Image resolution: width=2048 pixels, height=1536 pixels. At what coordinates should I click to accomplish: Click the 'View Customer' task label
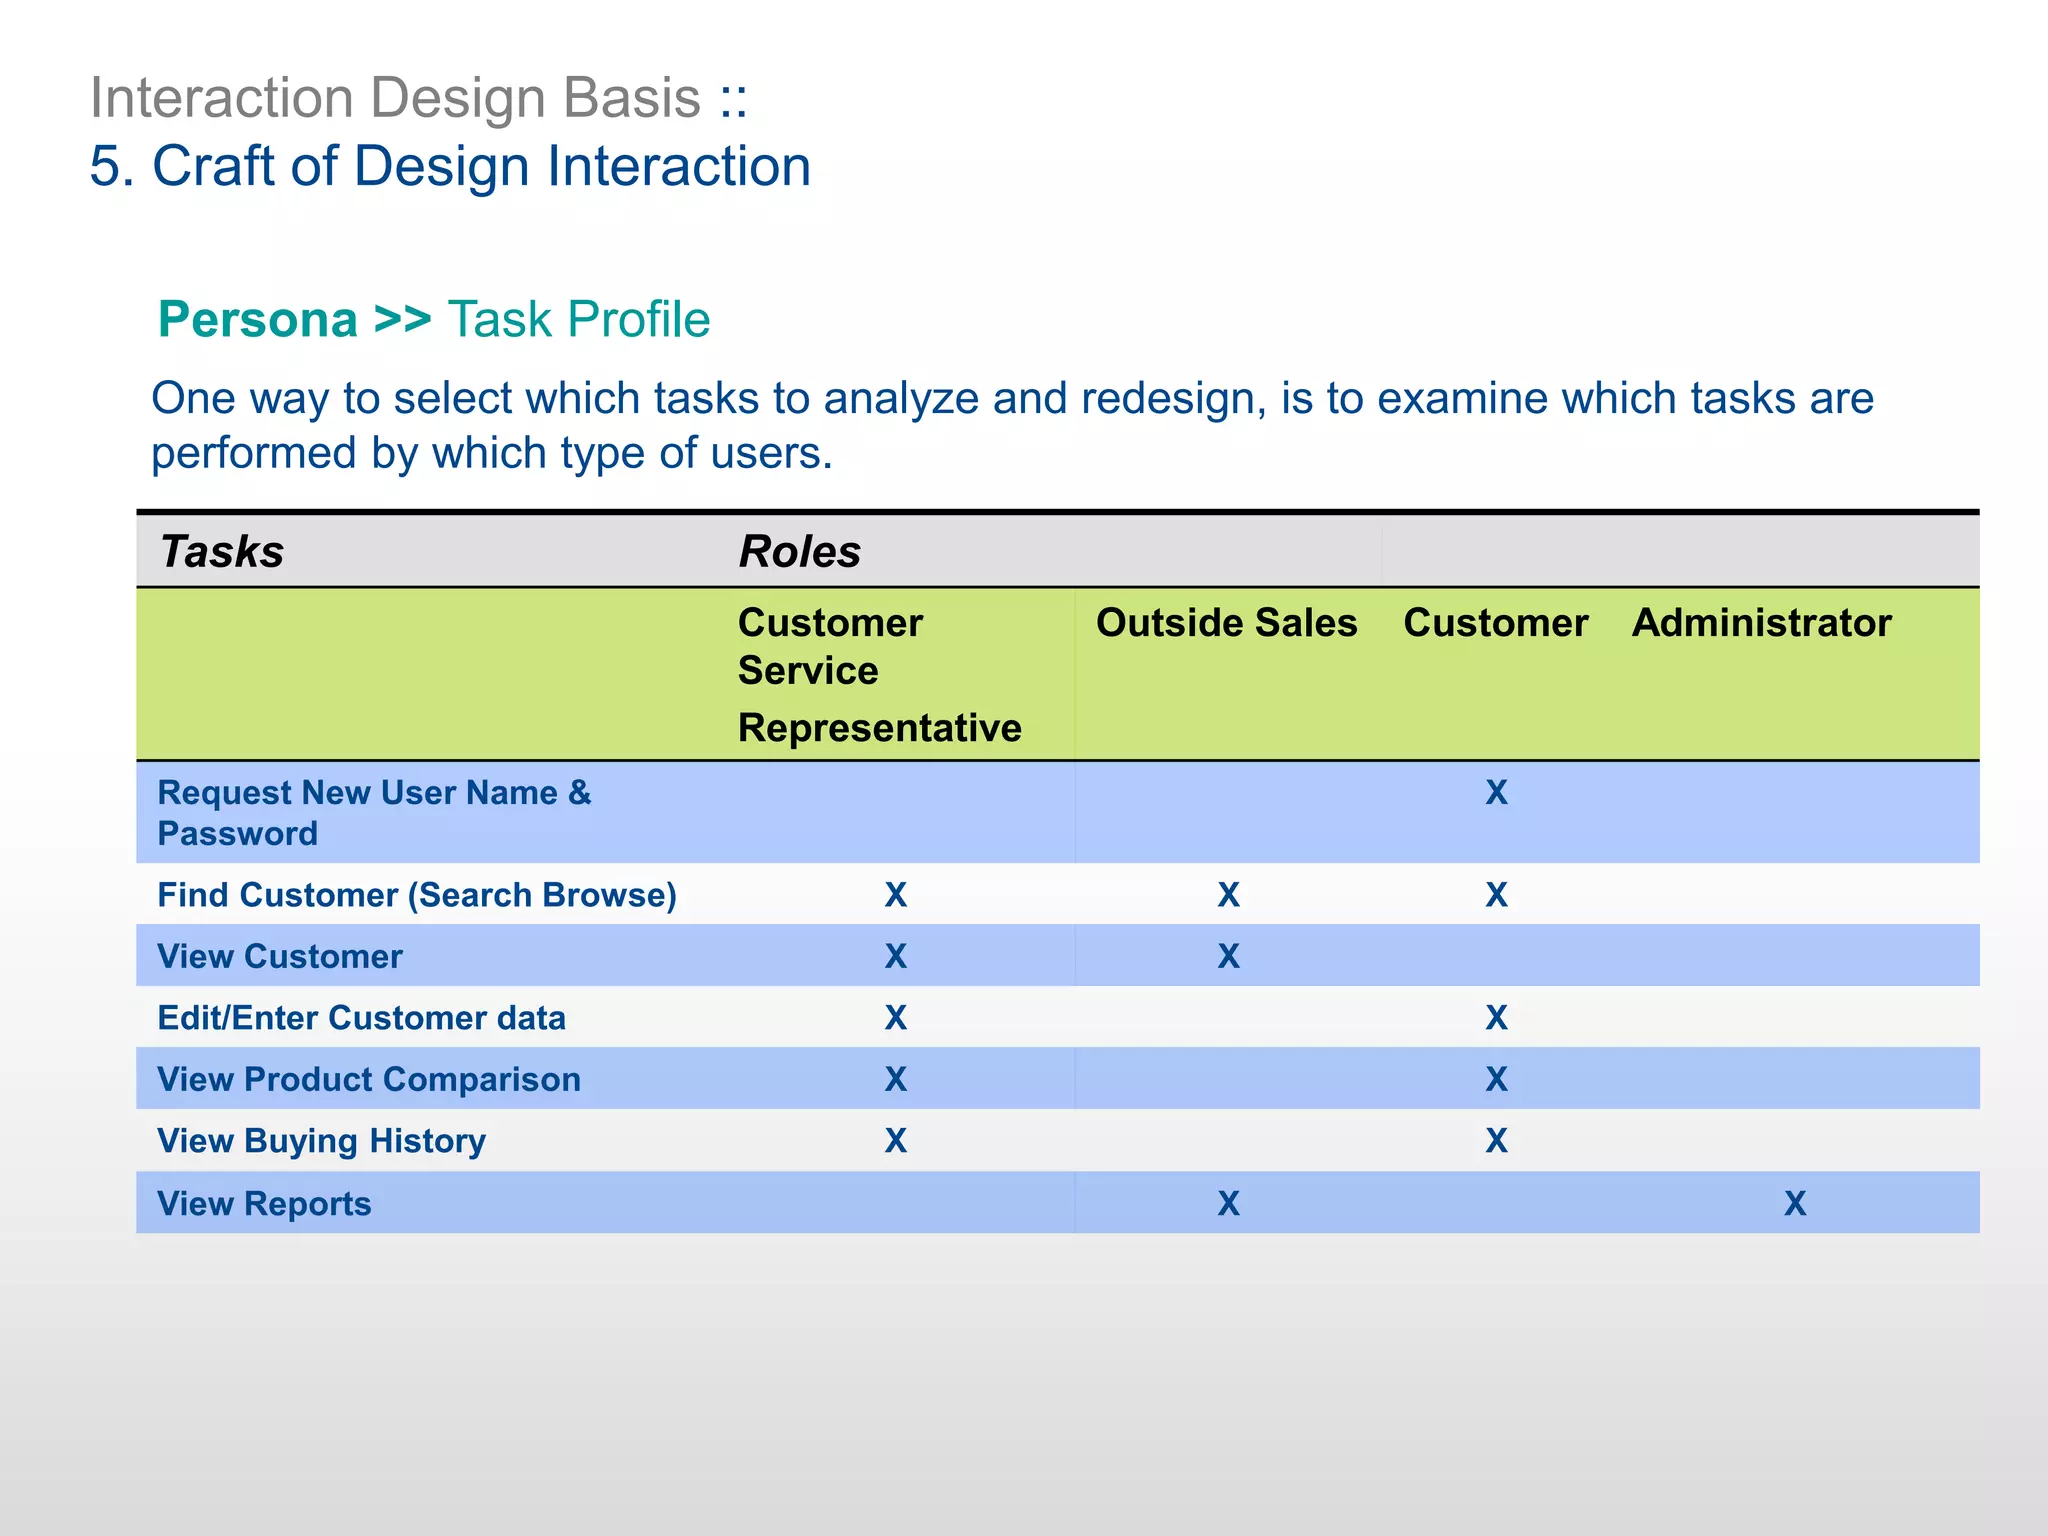coord(280,957)
